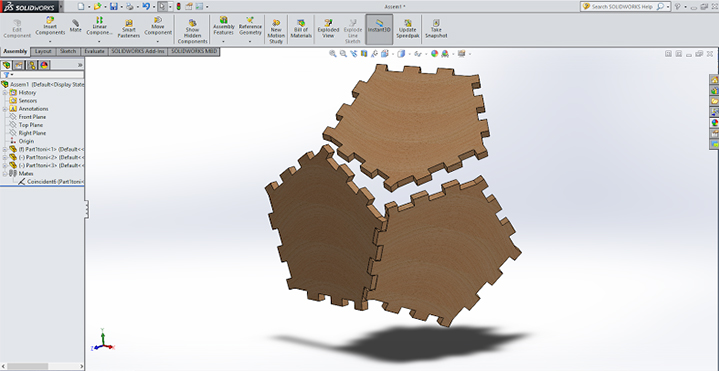Start a New Motion Study
This screenshot has height=371, width=719.
(x=276, y=31)
